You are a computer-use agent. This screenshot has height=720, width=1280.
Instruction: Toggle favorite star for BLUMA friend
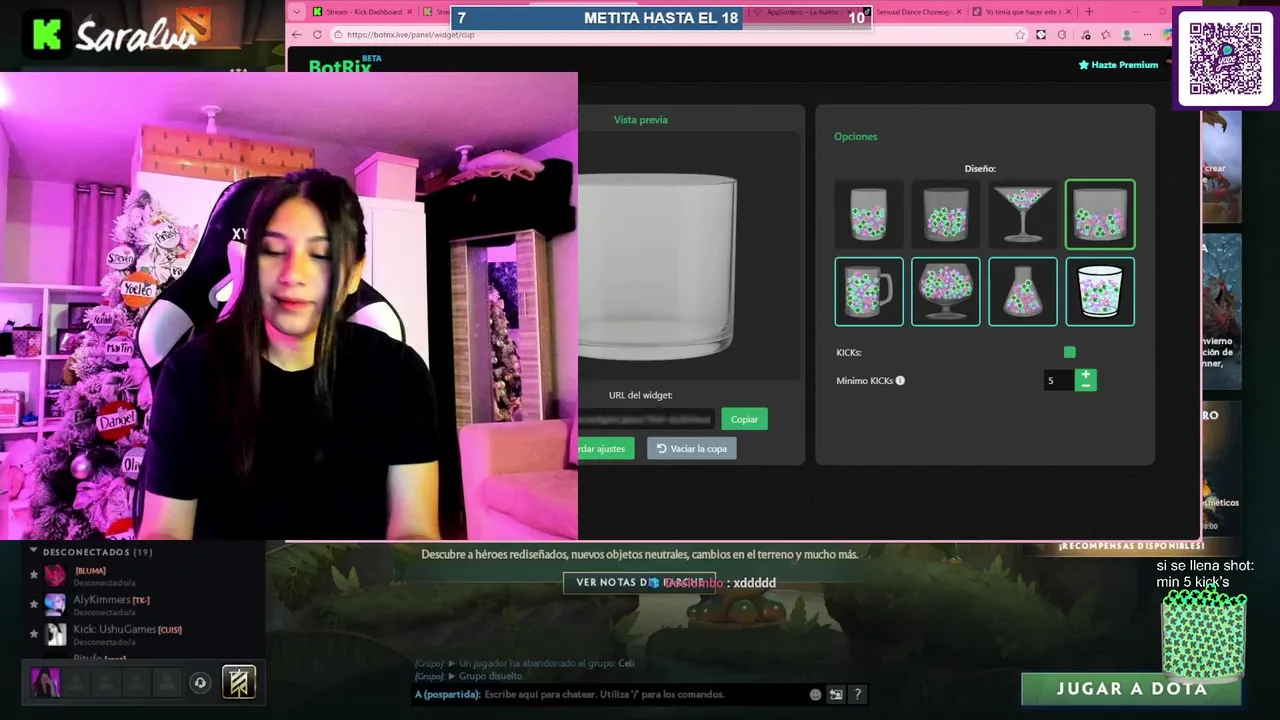point(34,575)
